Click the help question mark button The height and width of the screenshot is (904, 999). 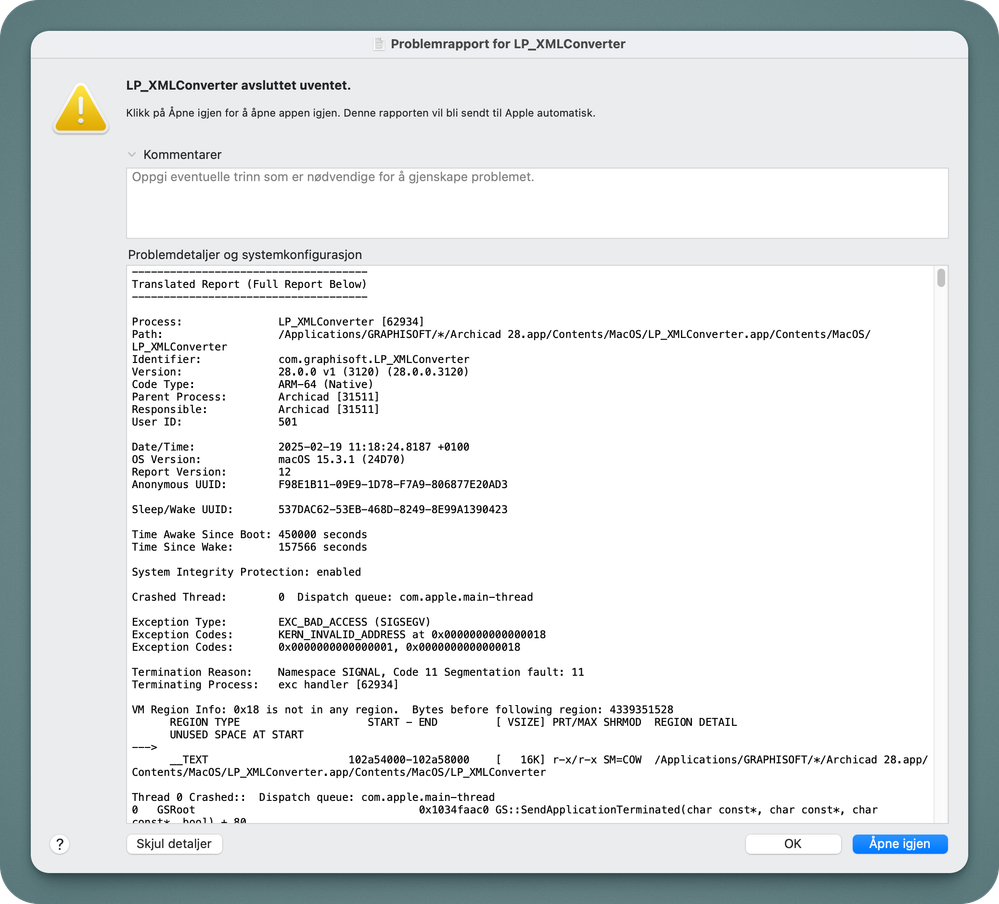point(60,844)
